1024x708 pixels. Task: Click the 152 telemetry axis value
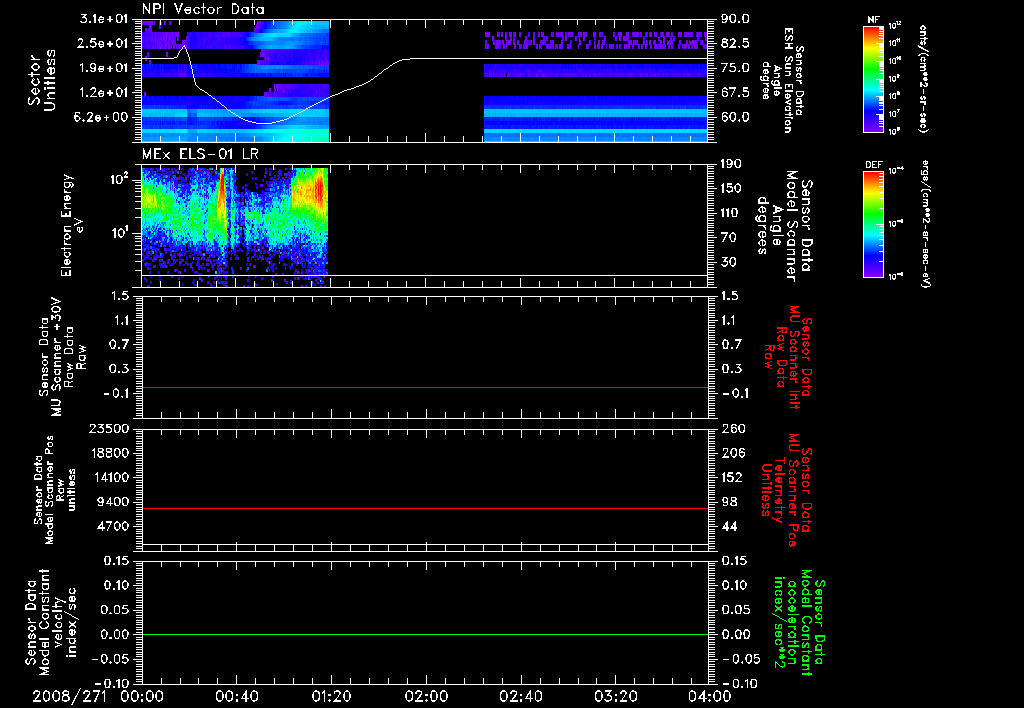point(732,477)
